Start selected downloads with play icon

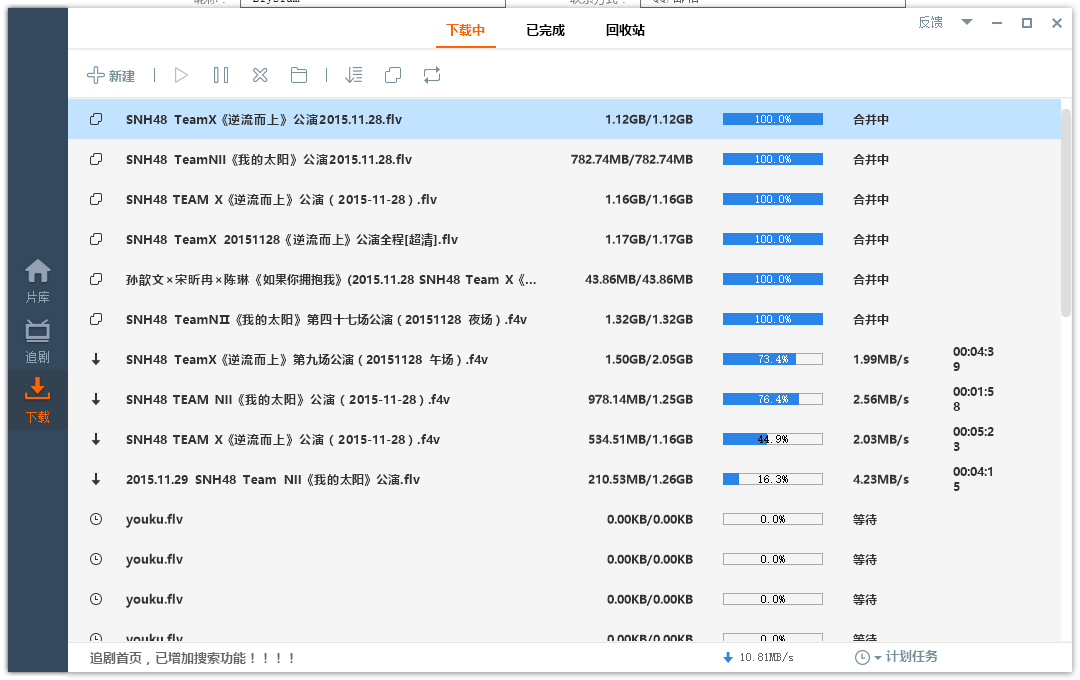point(181,75)
